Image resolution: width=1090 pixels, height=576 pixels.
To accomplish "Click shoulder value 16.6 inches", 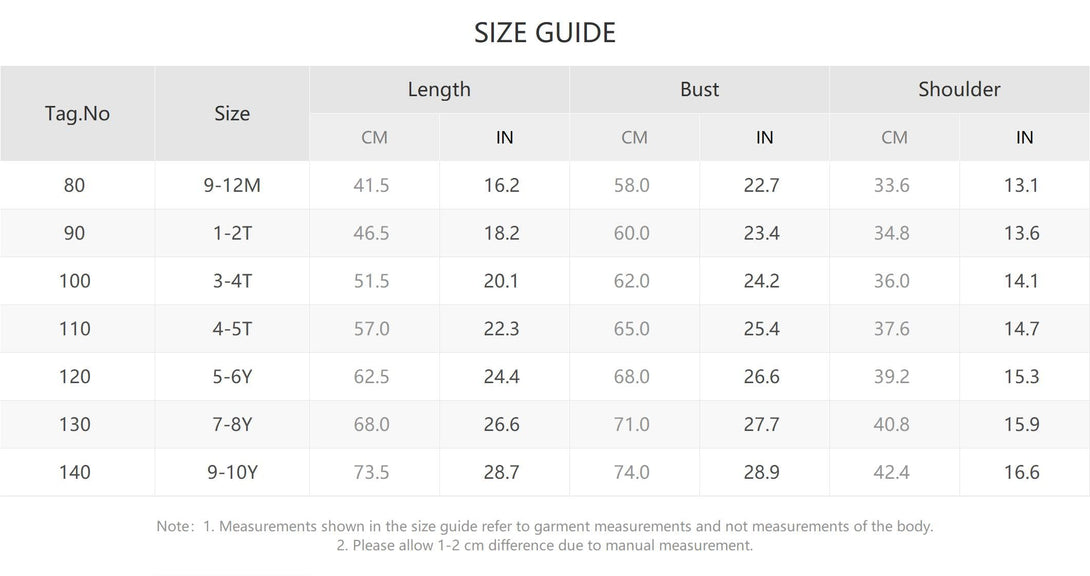I will (1021, 472).
